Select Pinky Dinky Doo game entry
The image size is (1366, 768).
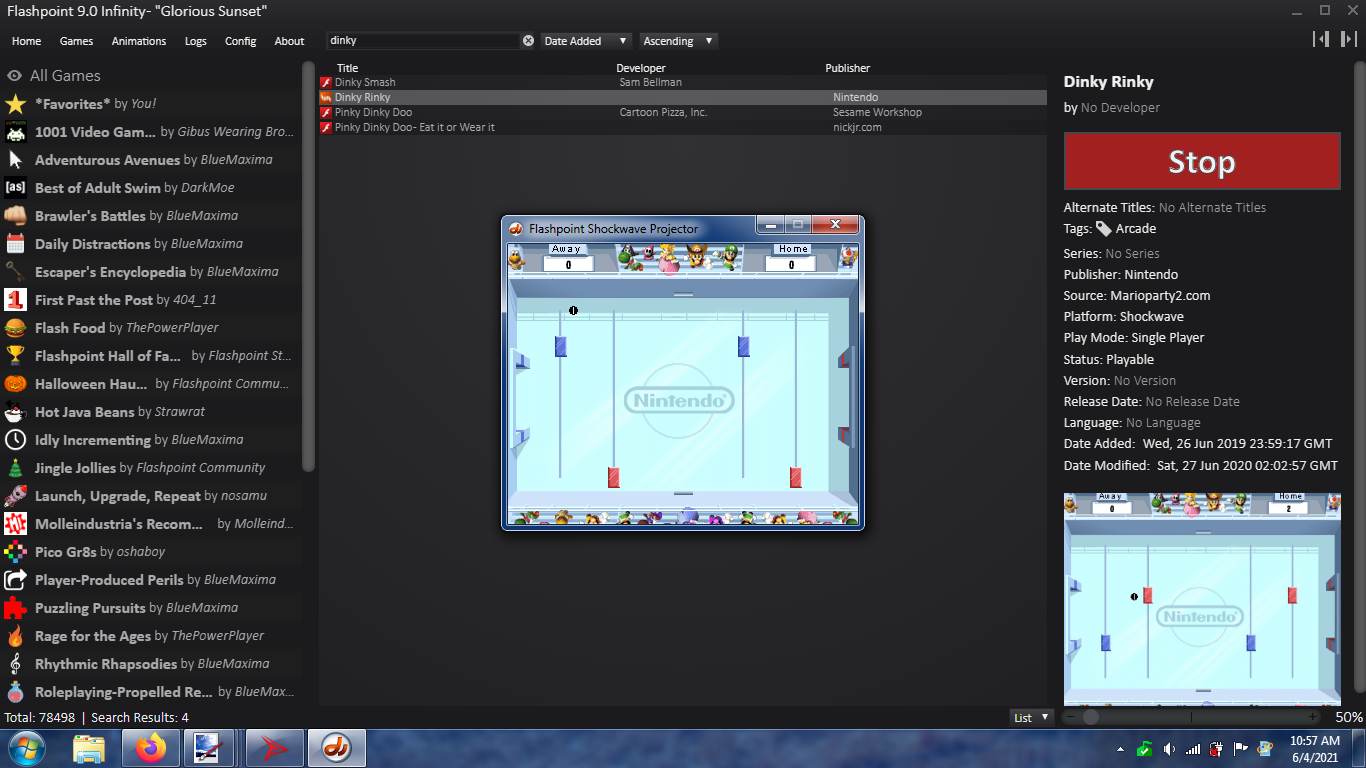373,112
